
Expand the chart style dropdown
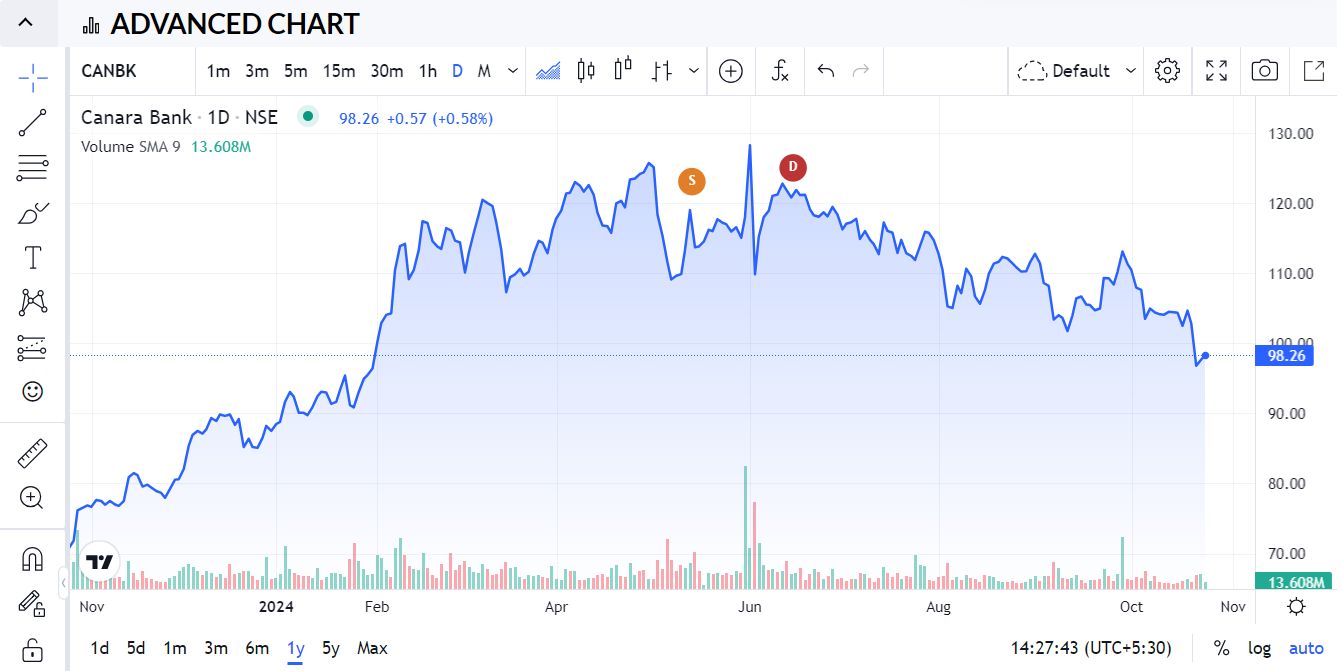tap(694, 71)
